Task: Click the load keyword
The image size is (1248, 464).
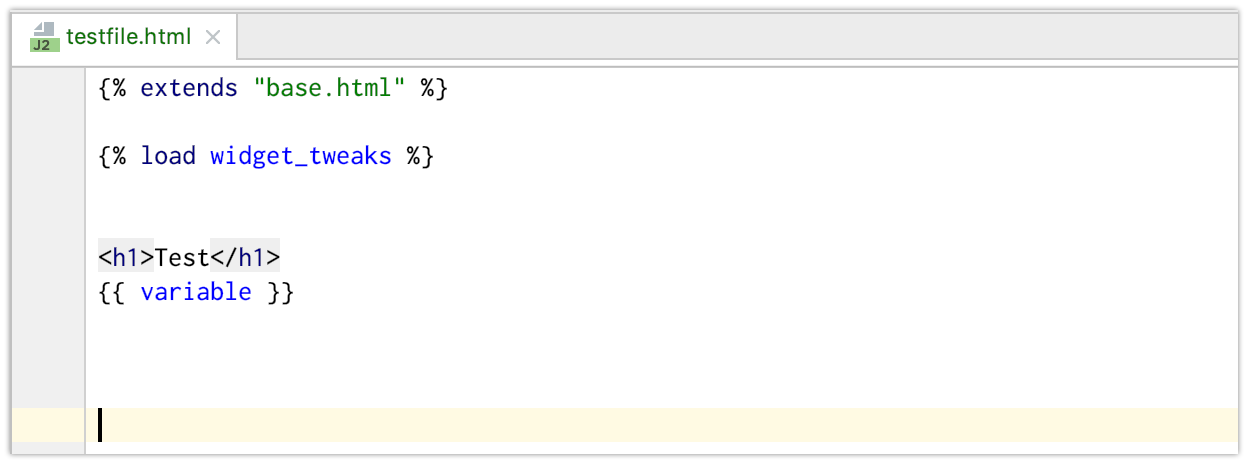Action: 168,156
